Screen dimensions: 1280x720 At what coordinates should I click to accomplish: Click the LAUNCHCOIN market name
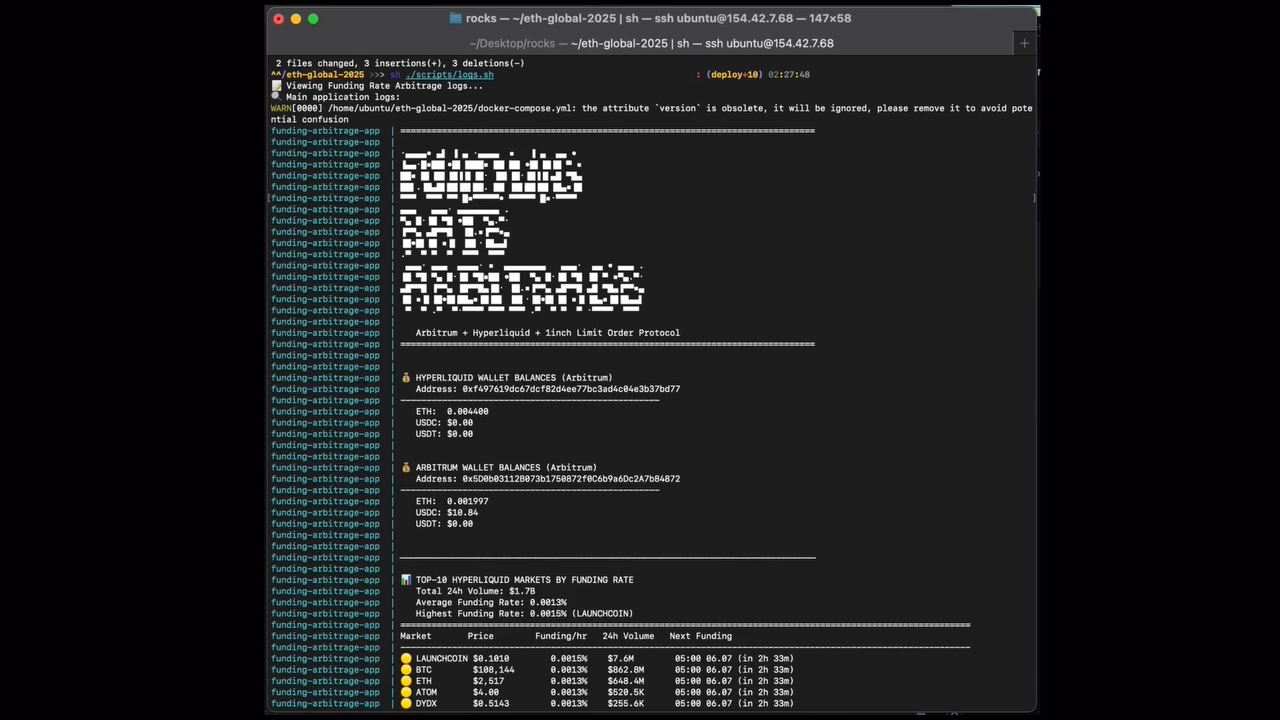click(442, 659)
